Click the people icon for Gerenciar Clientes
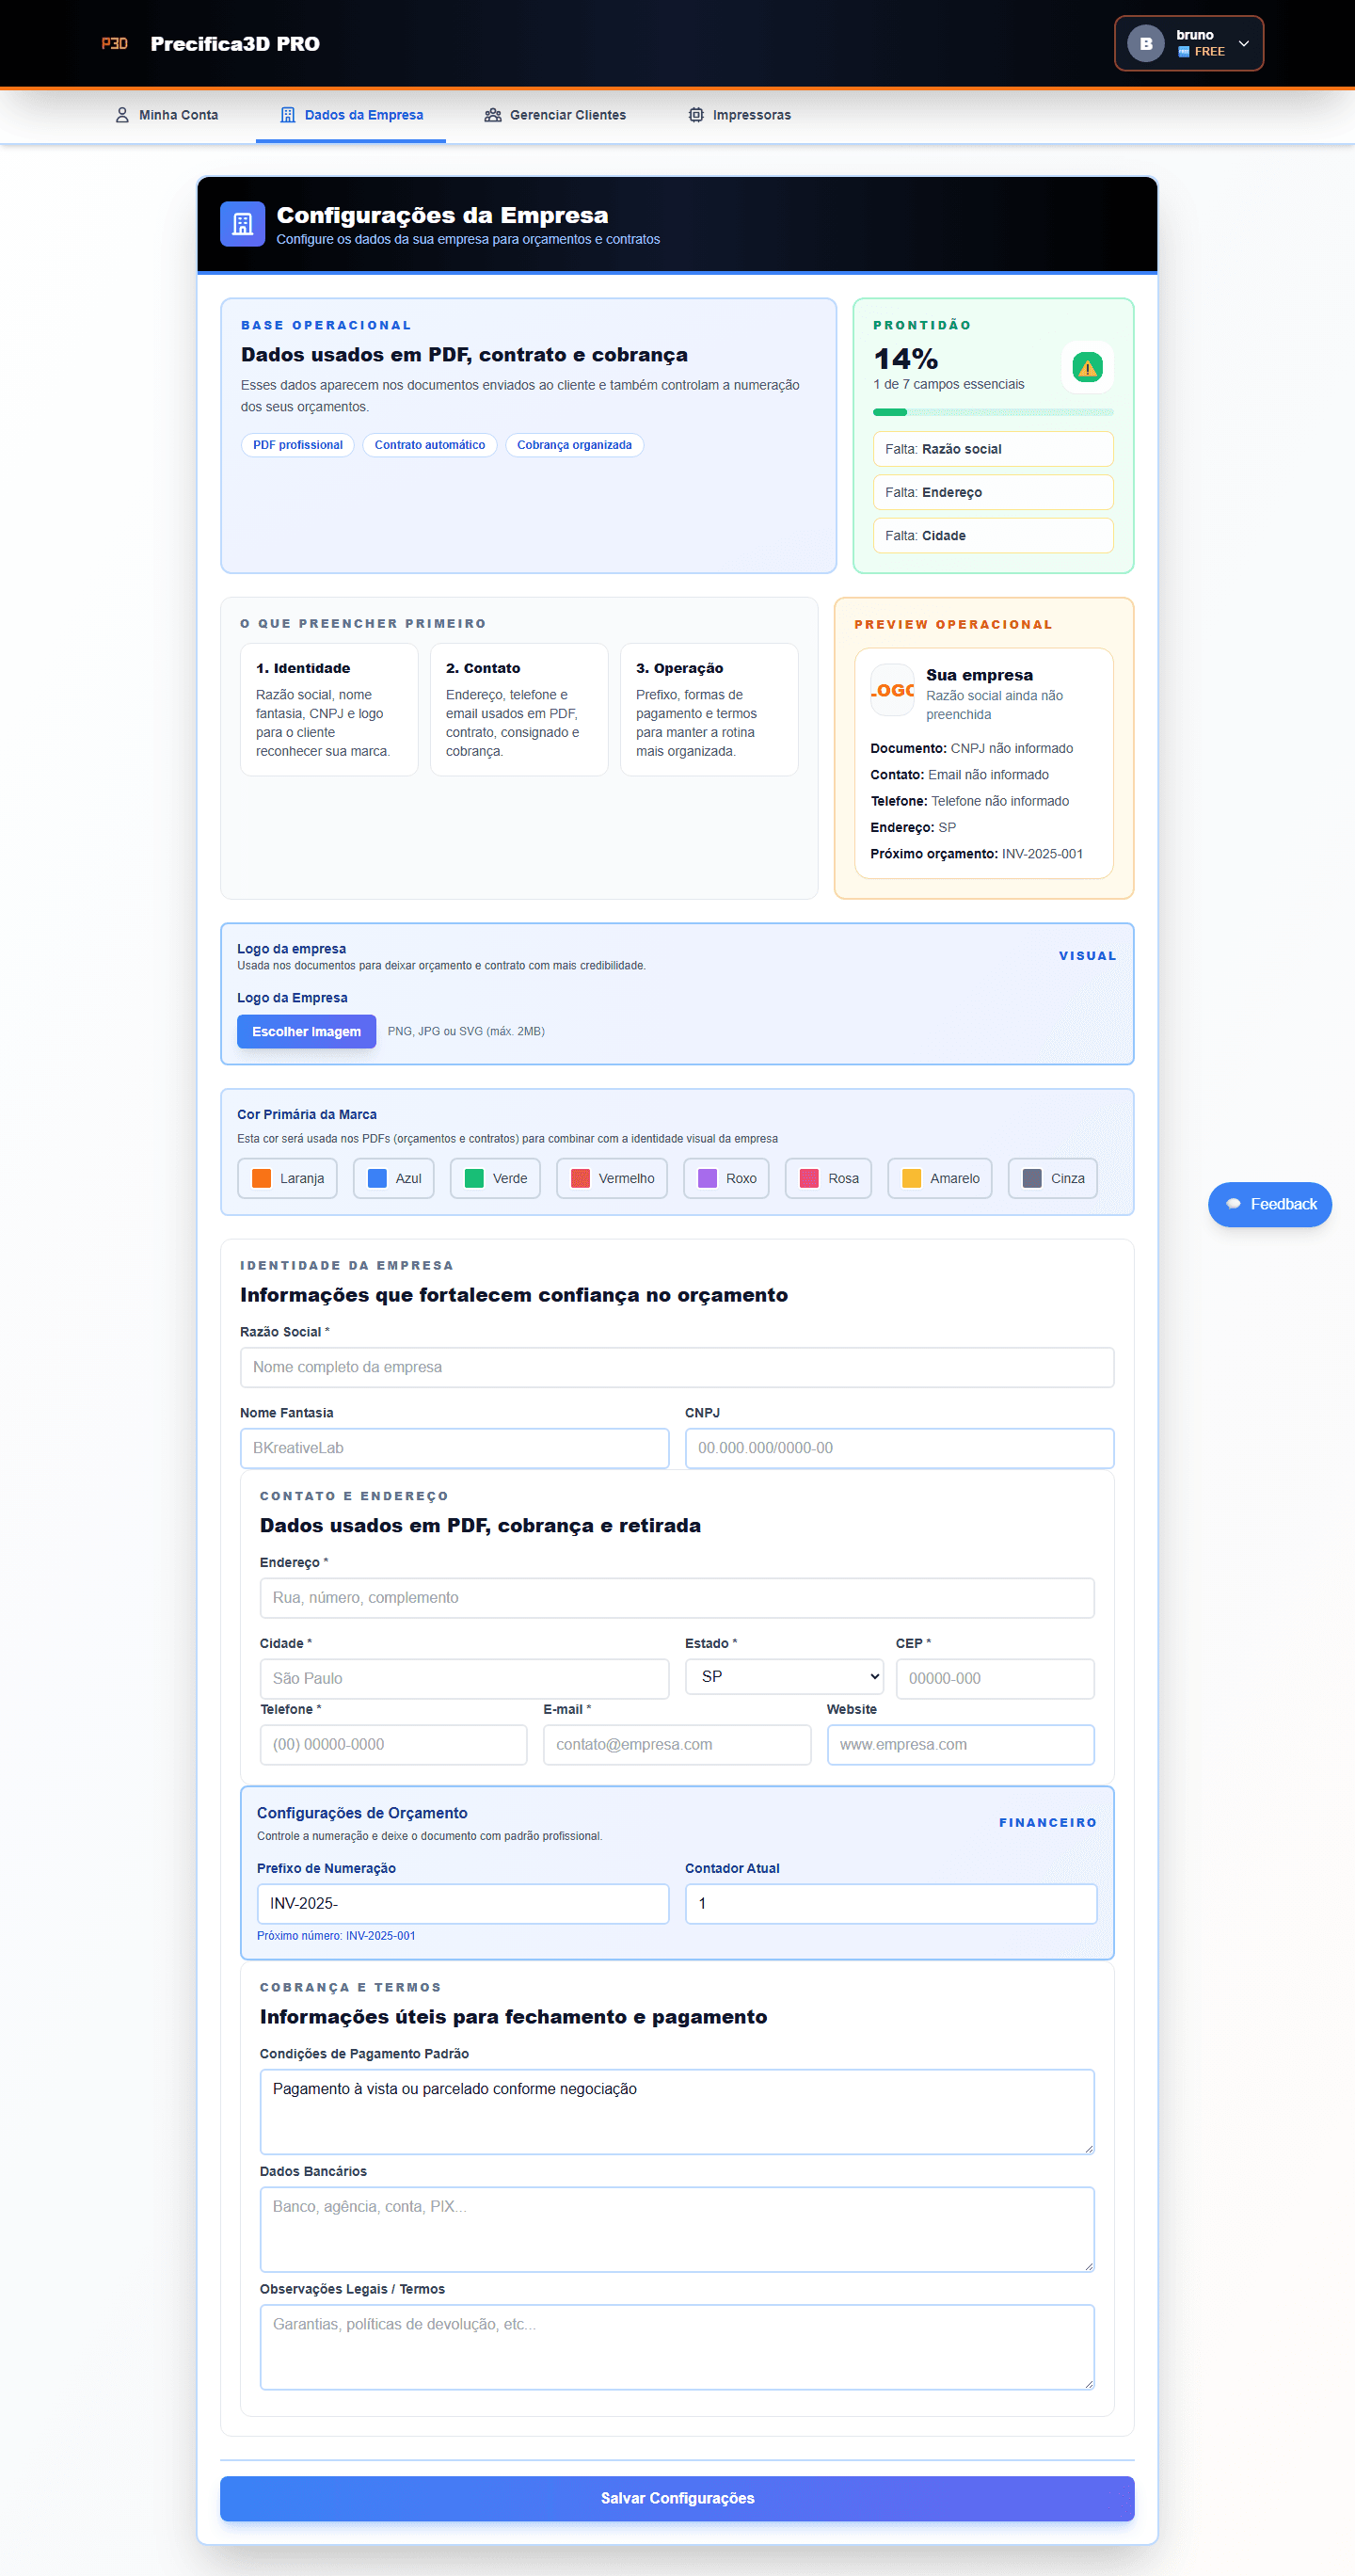The width and height of the screenshot is (1355, 2576). click(x=492, y=115)
